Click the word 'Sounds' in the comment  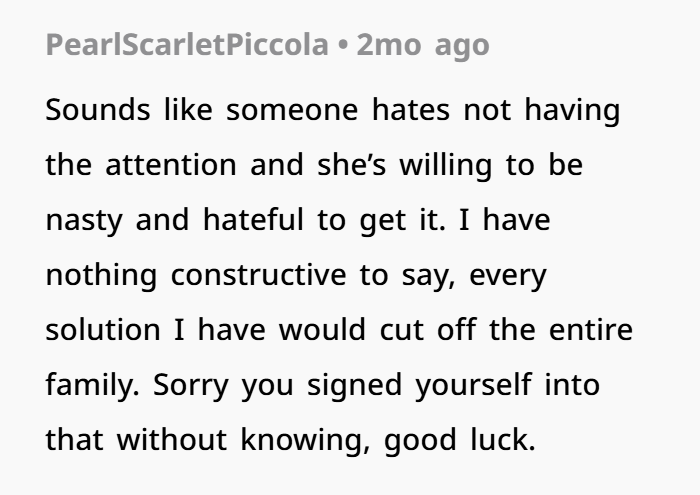click(98, 110)
